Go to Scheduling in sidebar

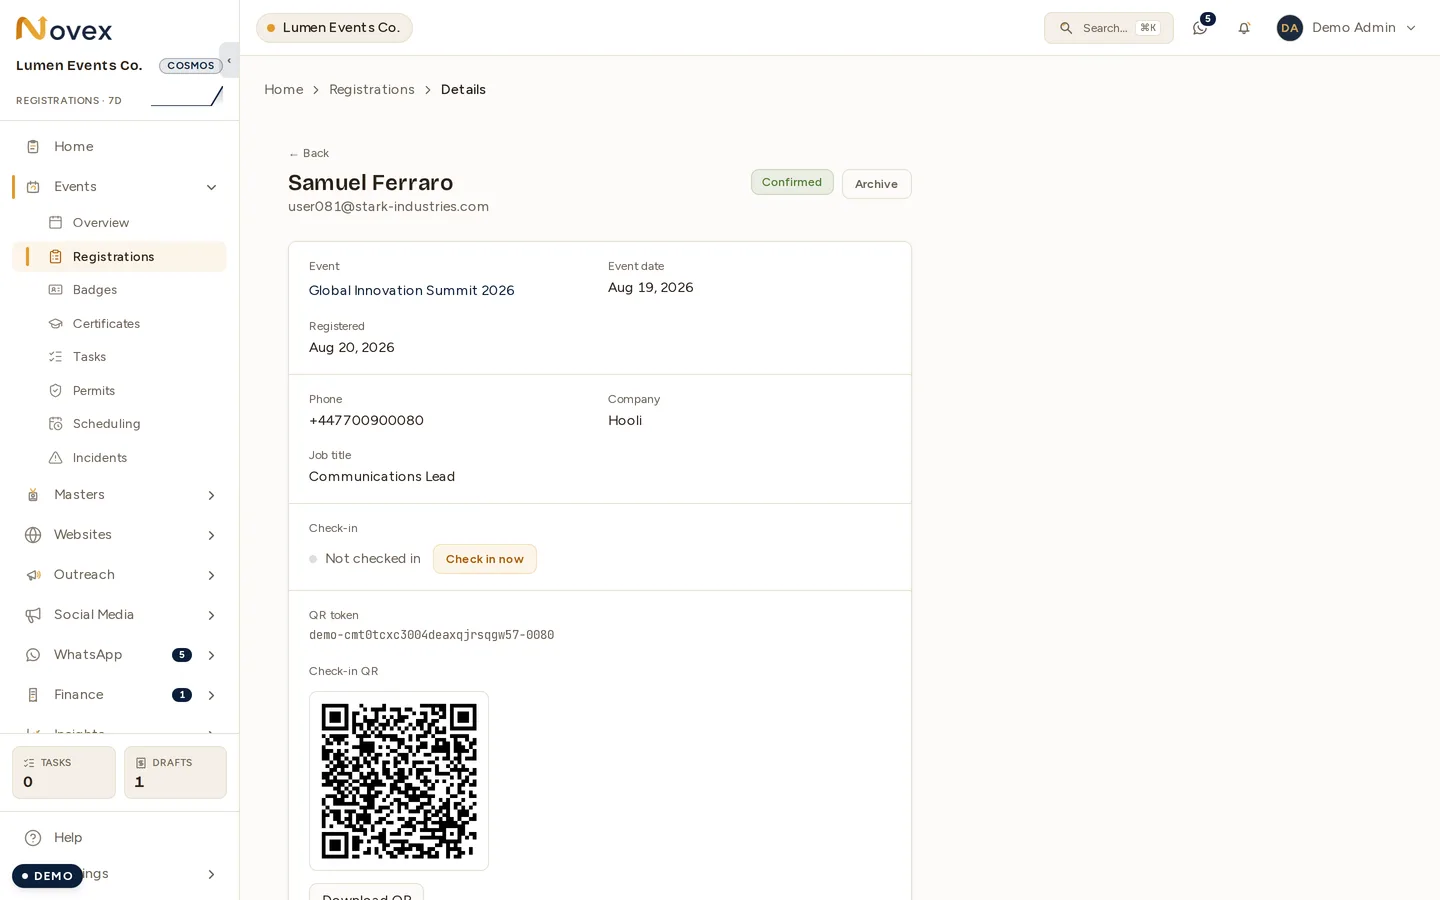[119, 424]
